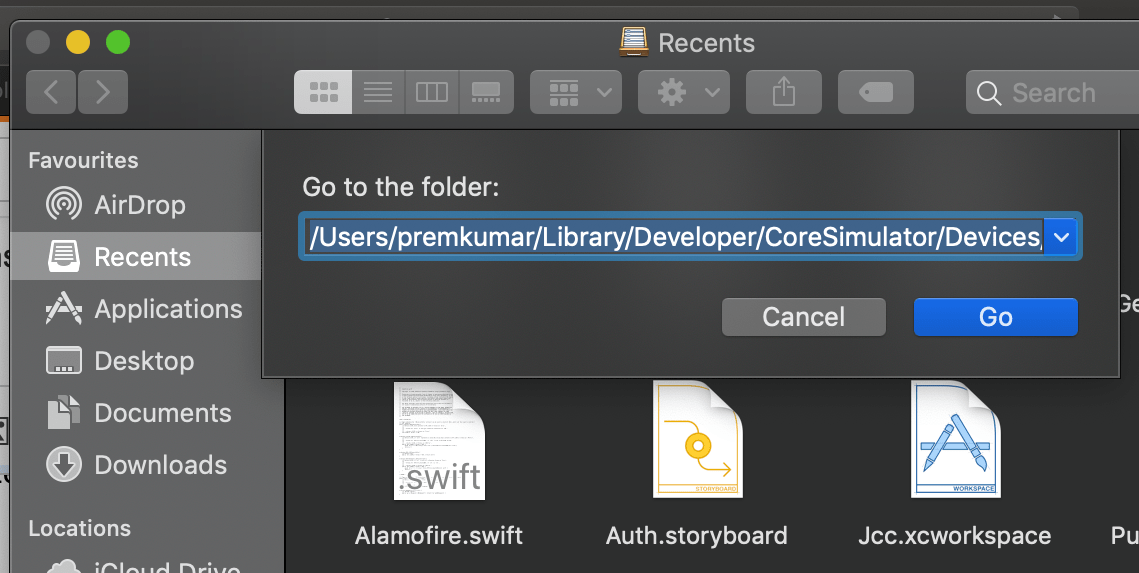
Task: Click the Recents proxy icon in title bar
Action: click(x=633, y=42)
